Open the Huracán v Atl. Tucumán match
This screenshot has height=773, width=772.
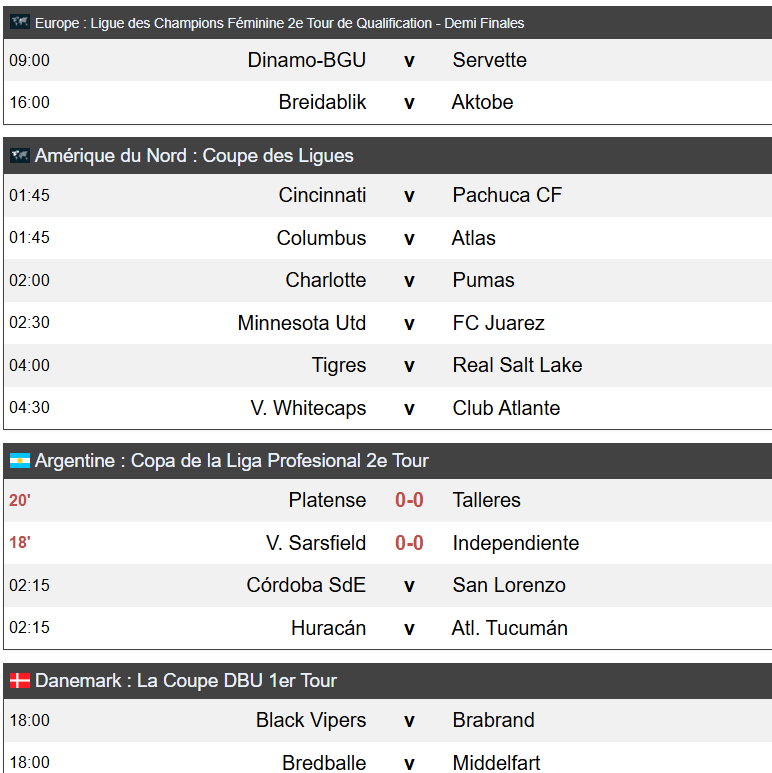pos(387,628)
